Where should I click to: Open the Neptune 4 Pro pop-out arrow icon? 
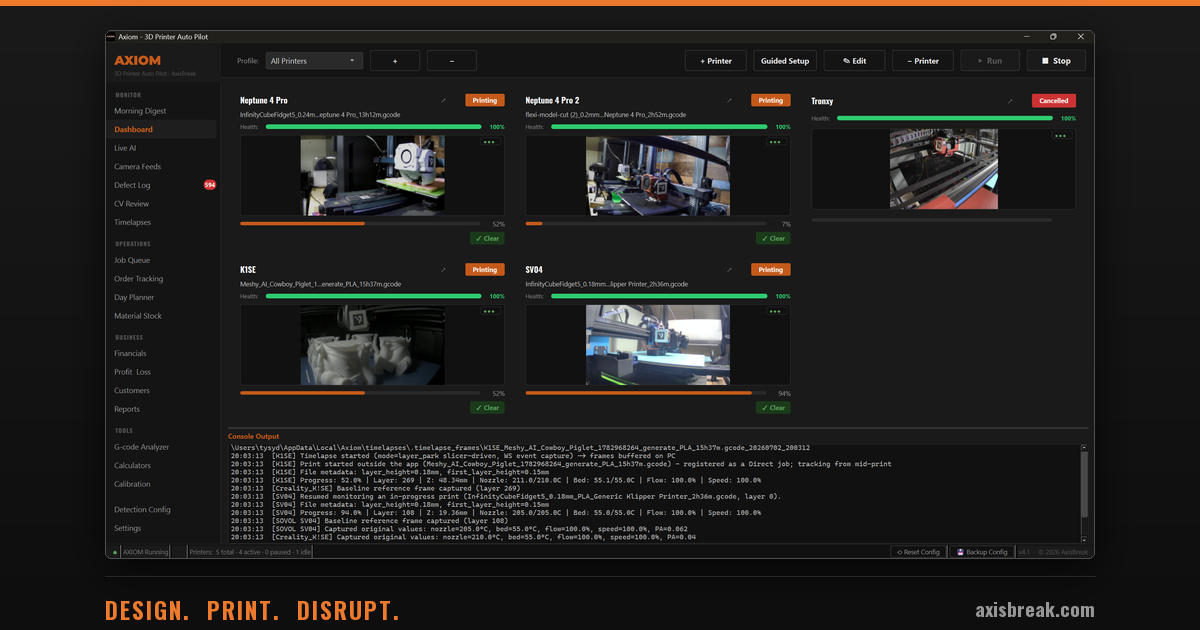click(444, 101)
